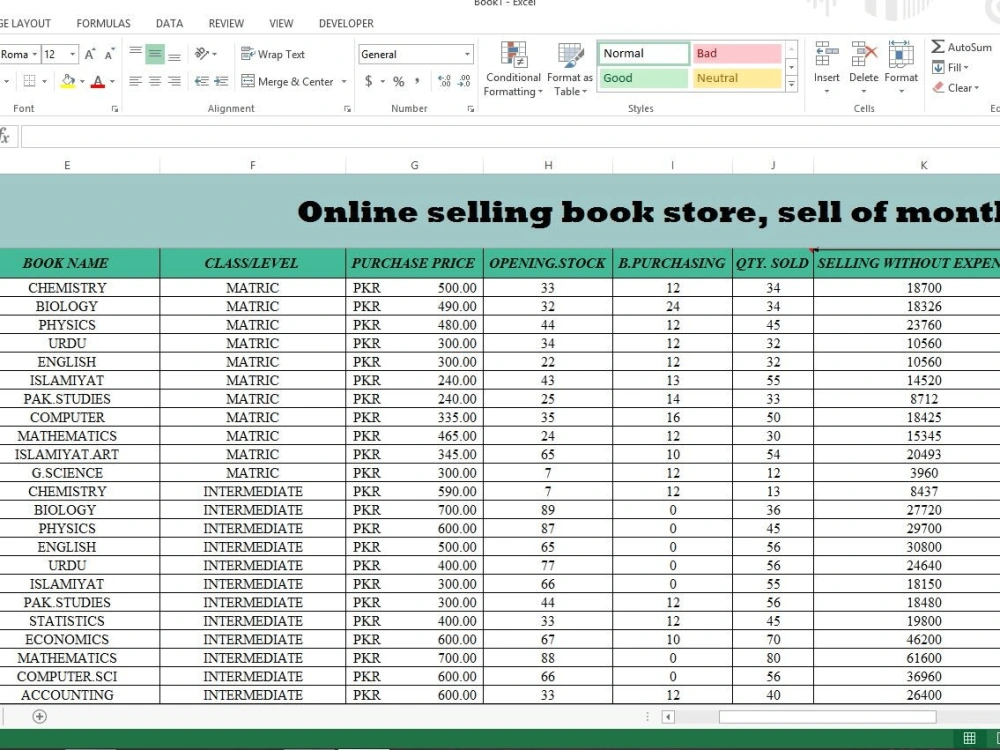Open Conditional Formatting menu
1000x750 pixels.
pos(513,70)
